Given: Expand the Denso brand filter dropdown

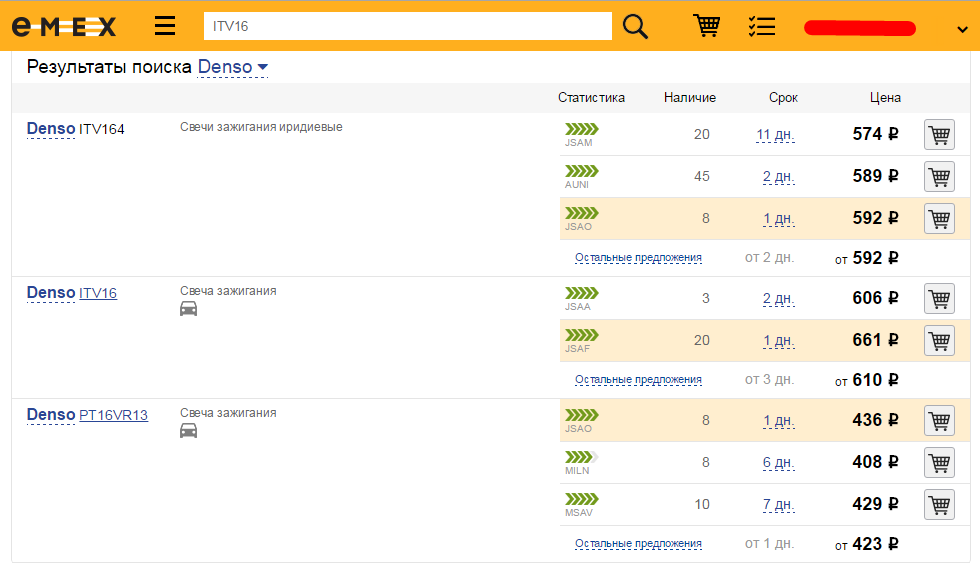Looking at the screenshot, I should click(233, 67).
